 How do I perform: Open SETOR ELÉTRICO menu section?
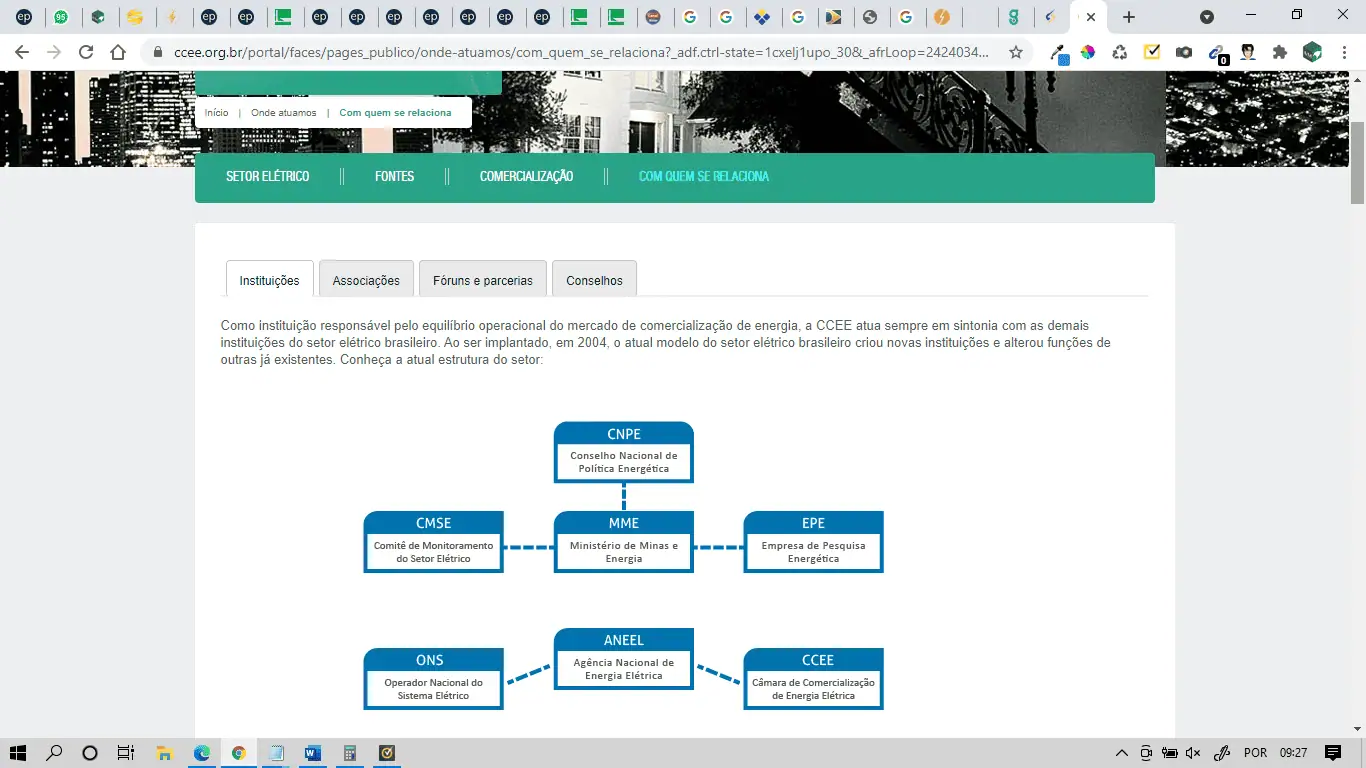(x=268, y=176)
